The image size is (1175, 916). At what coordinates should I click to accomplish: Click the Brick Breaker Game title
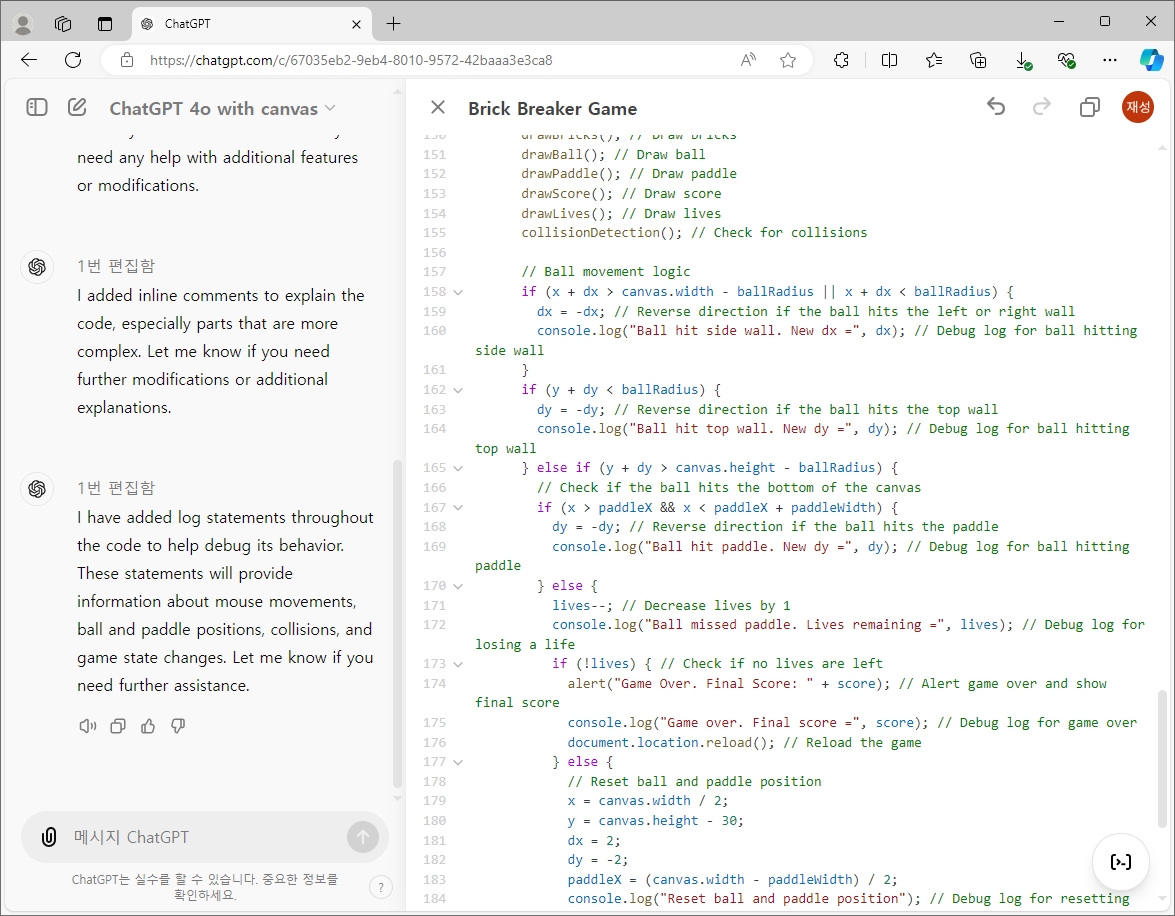click(x=552, y=109)
